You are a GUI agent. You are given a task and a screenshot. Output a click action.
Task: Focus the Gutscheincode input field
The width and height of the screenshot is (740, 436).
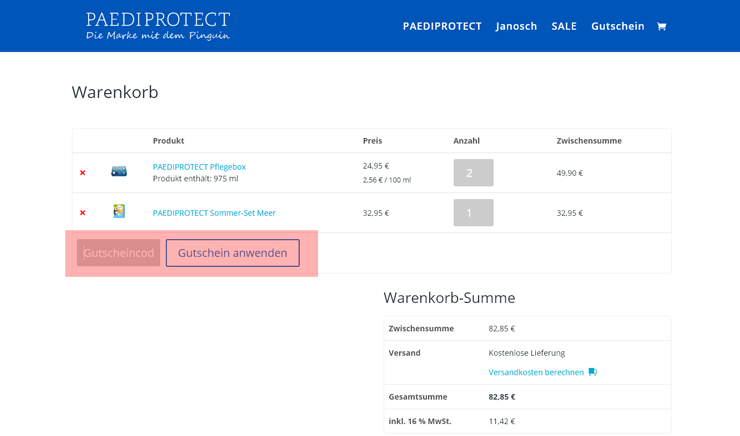(x=118, y=253)
